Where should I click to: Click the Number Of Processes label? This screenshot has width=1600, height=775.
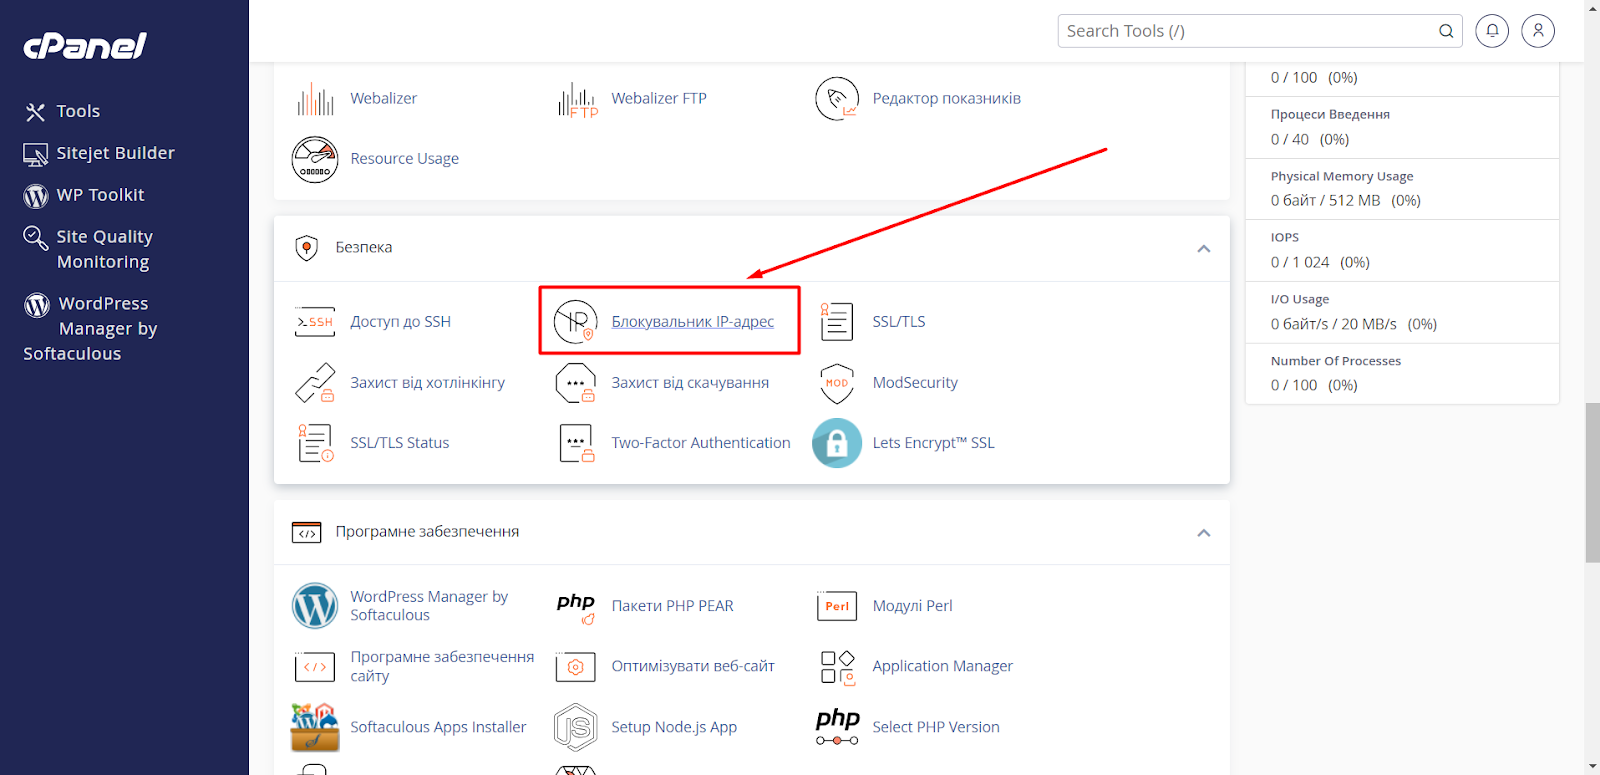click(x=1336, y=362)
